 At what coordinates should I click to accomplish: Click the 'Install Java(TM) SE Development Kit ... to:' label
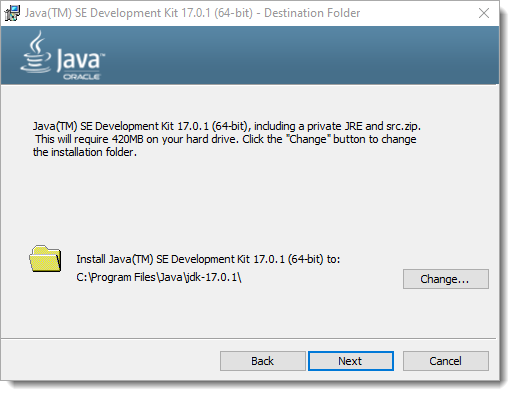(208, 259)
